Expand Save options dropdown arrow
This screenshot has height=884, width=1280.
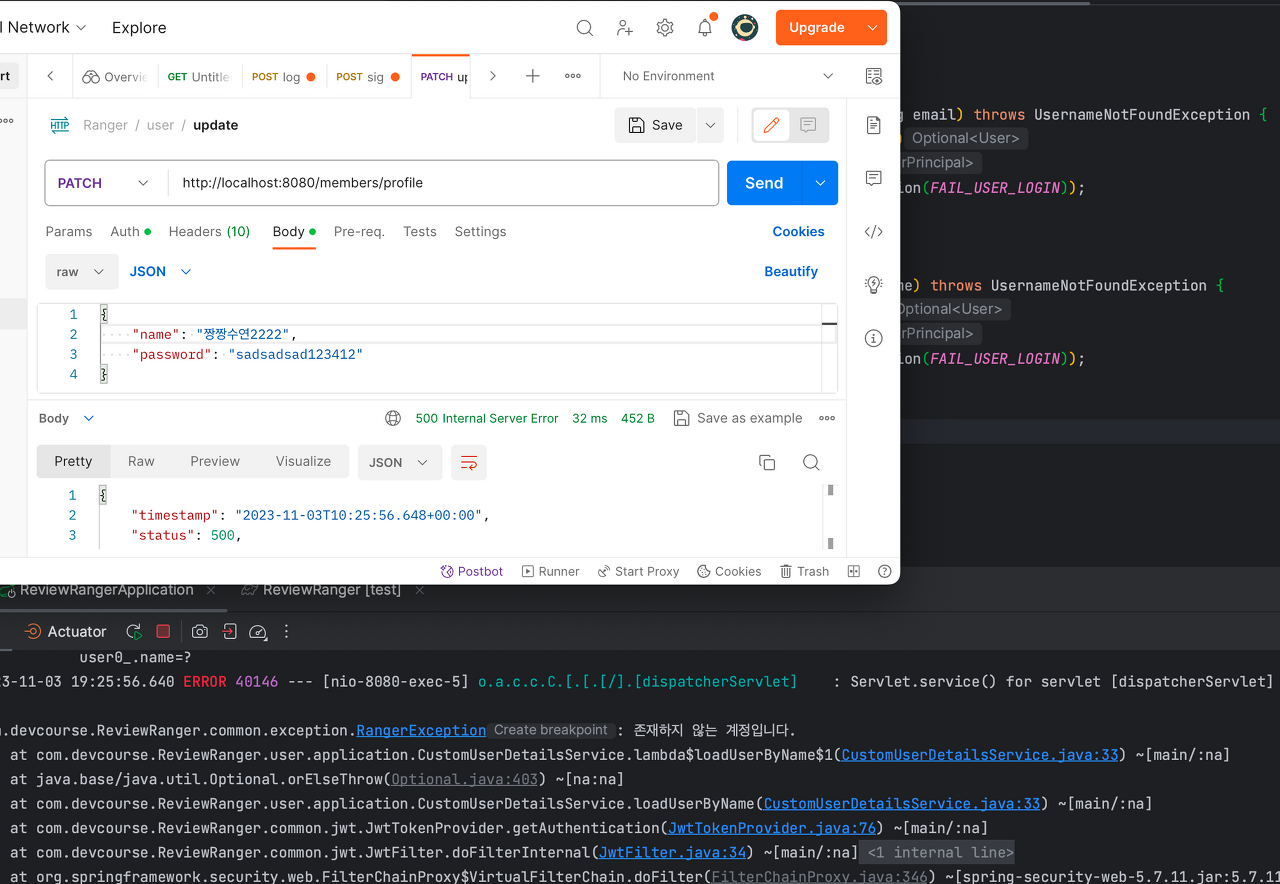coord(710,125)
